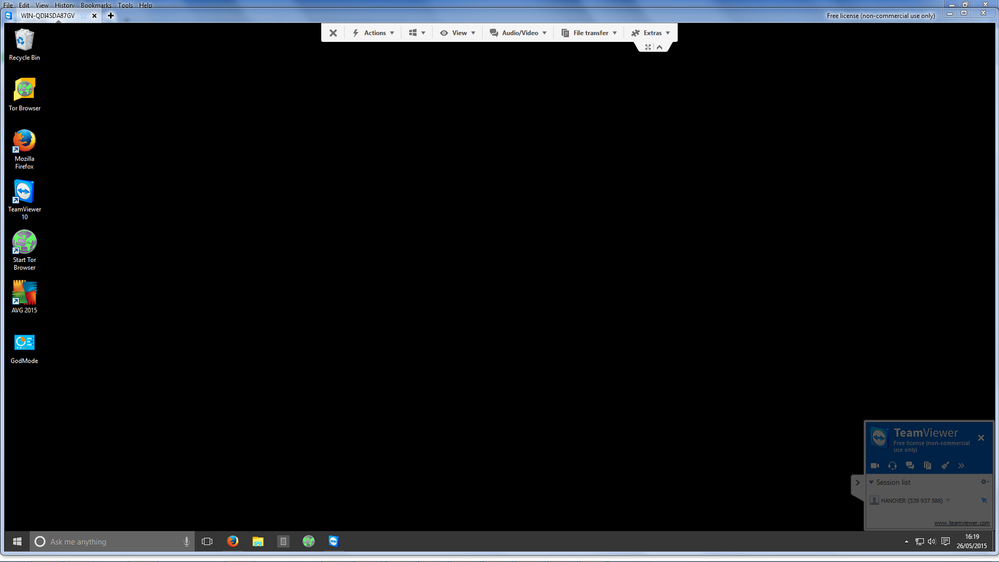The image size is (999, 562).
Task: Click the remote Windows Start button
Action: tap(17, 542)
